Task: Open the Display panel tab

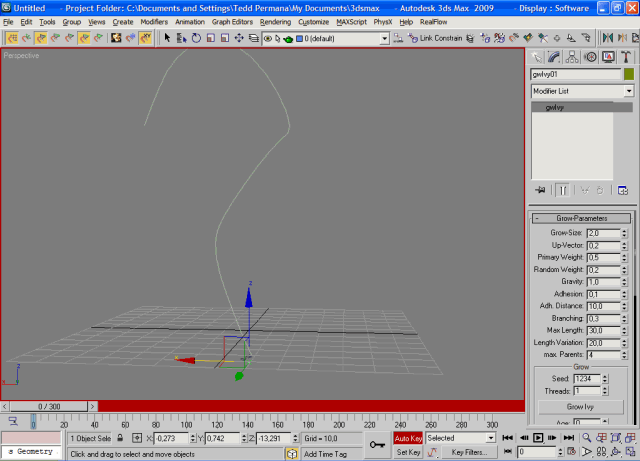Action: pyautogui.click(x=608, y=57)
